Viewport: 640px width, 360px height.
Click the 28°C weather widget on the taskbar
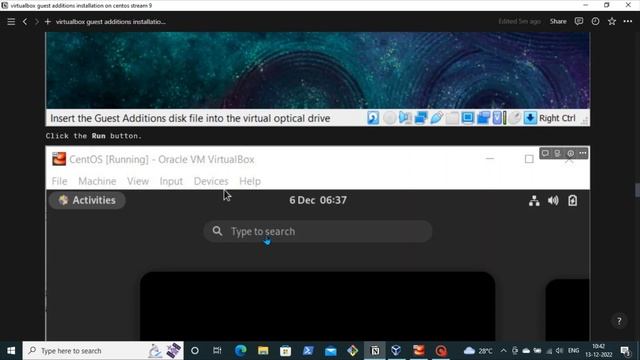[478, 351]
